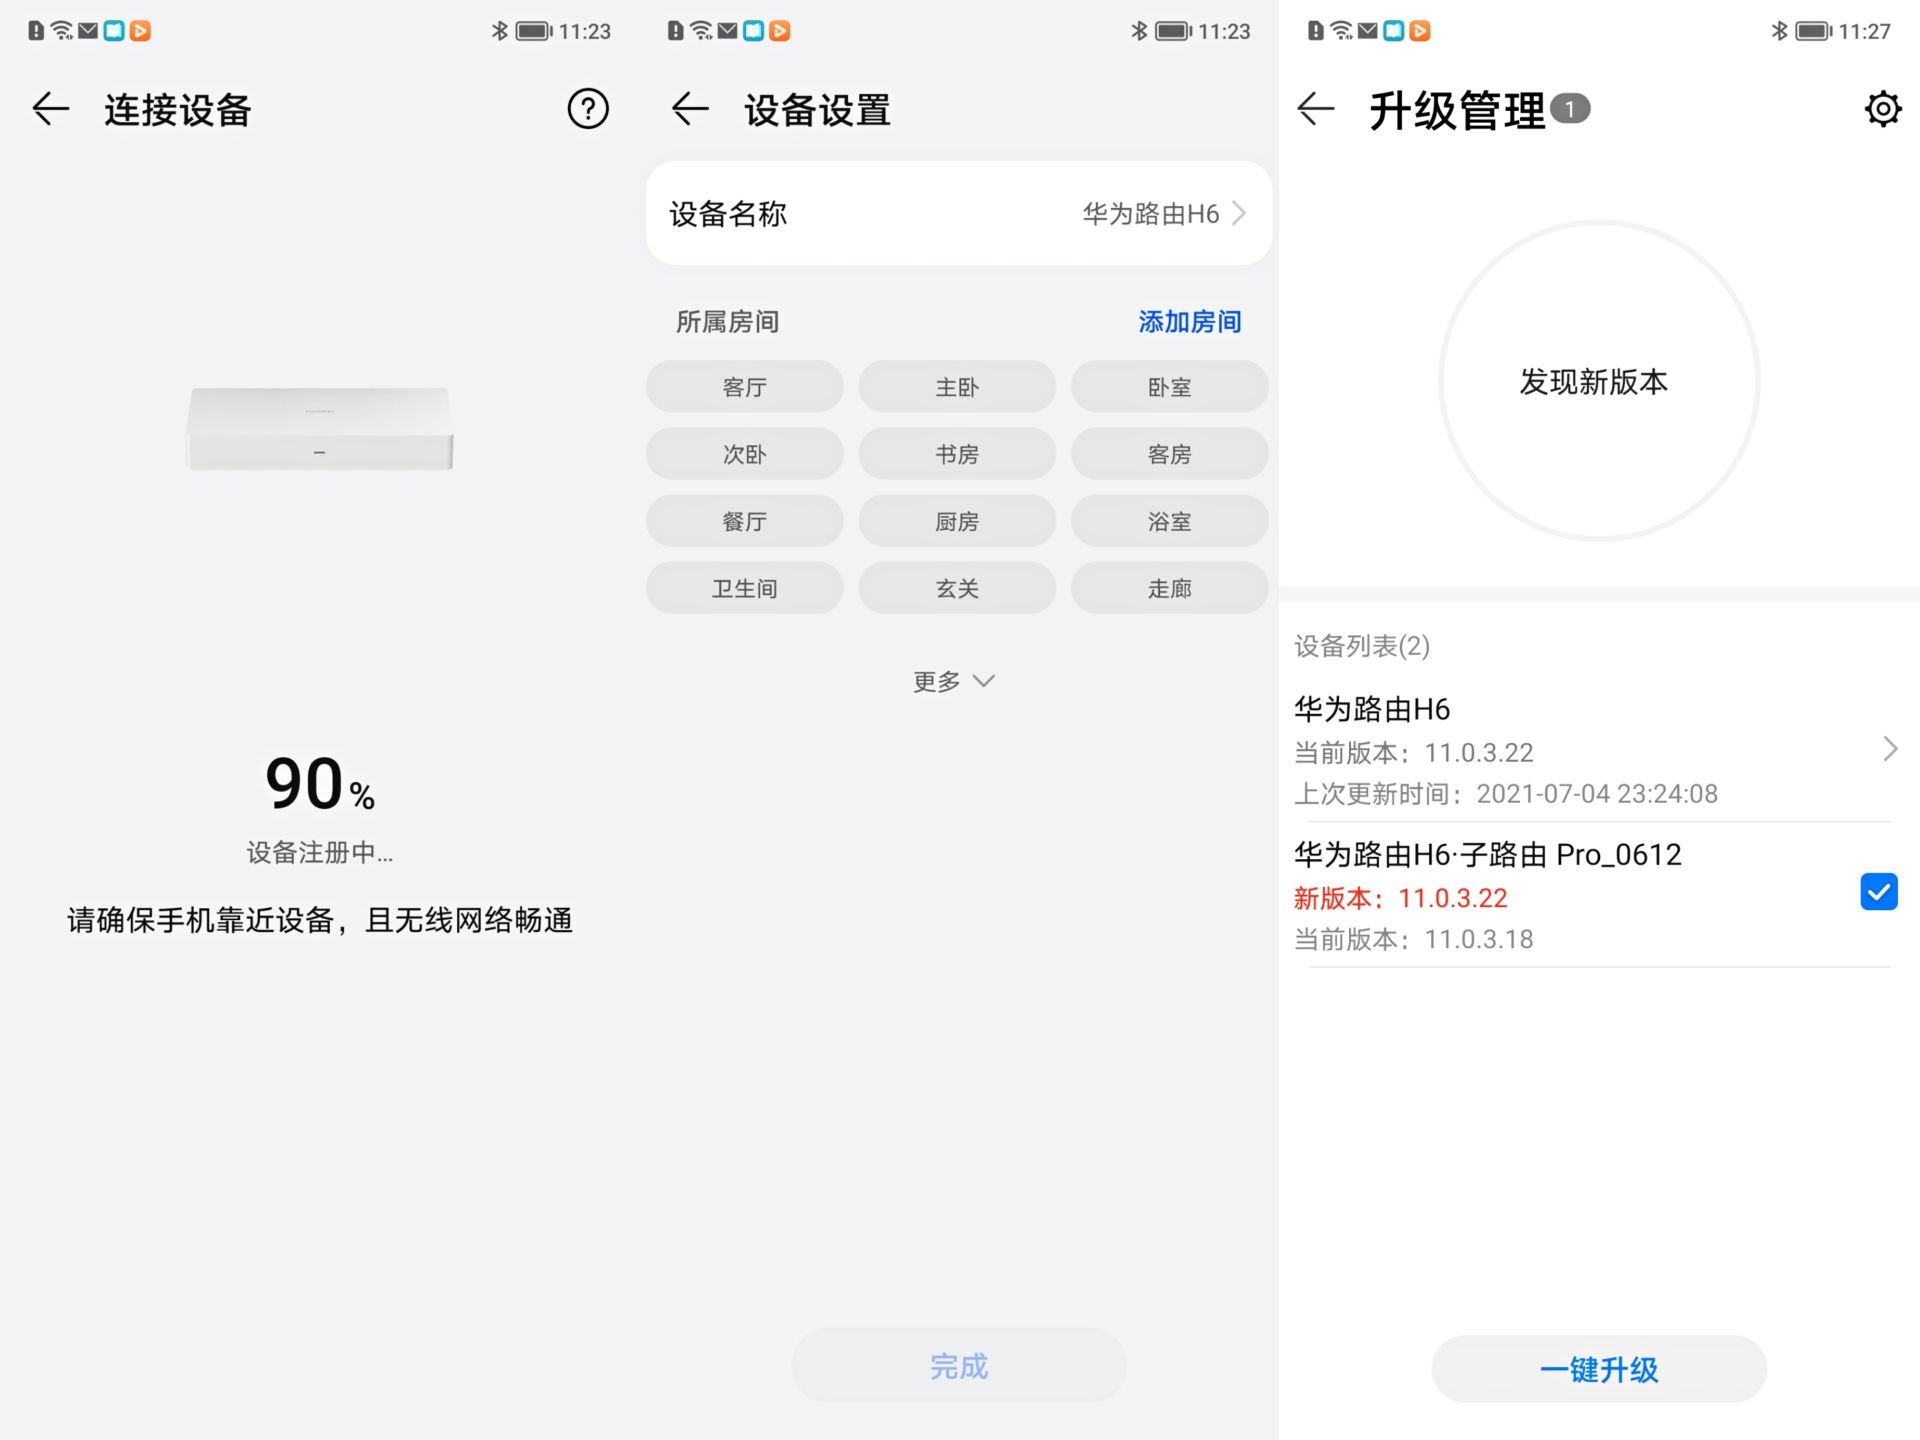Select the 卧室 room
Screen dimensions: 1920x1440
1169,387
